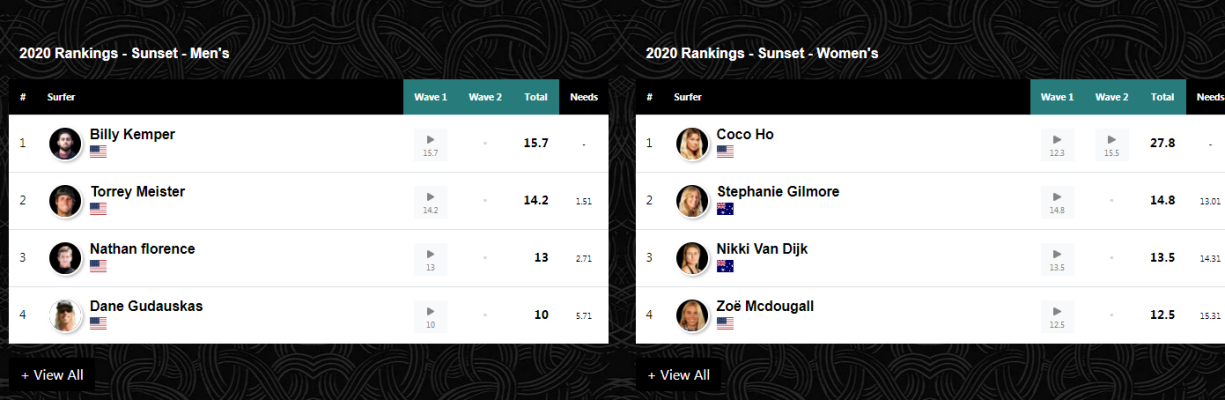Play Coco Ho's Wave 1 video
Viewport: 1225px width, 400px height.
point(1057,145)
